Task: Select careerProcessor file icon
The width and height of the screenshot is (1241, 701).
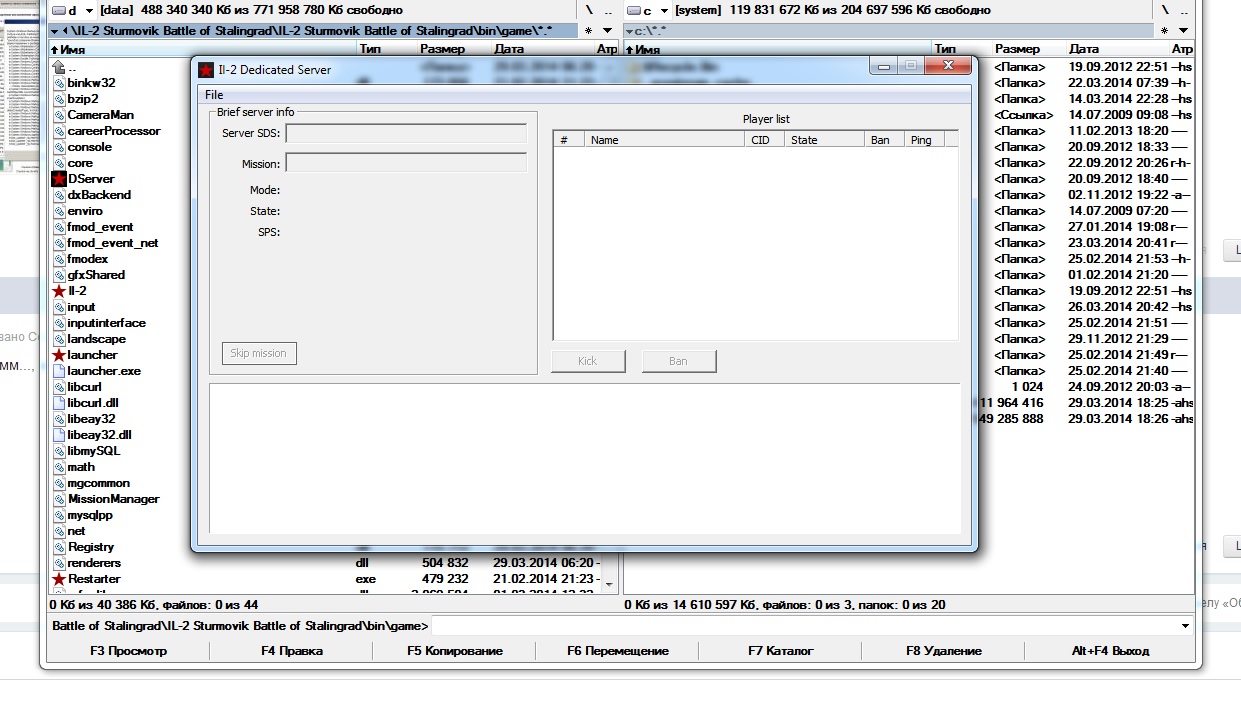Action: coord(59,131)
